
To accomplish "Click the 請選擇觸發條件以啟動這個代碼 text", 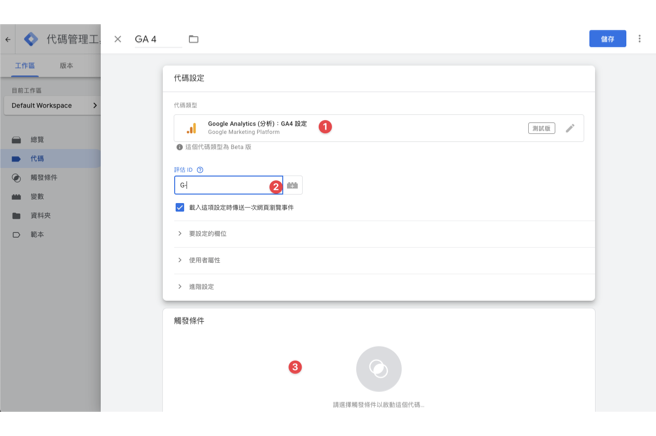I will point(379,405).
